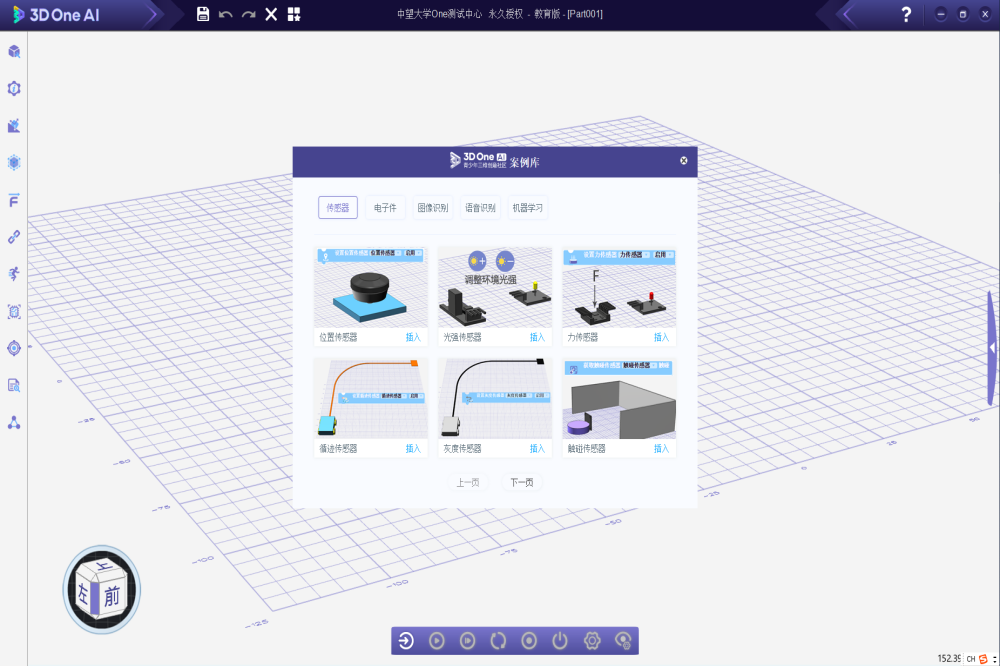Open the model library cube icon in sidebar

[14, 52]
